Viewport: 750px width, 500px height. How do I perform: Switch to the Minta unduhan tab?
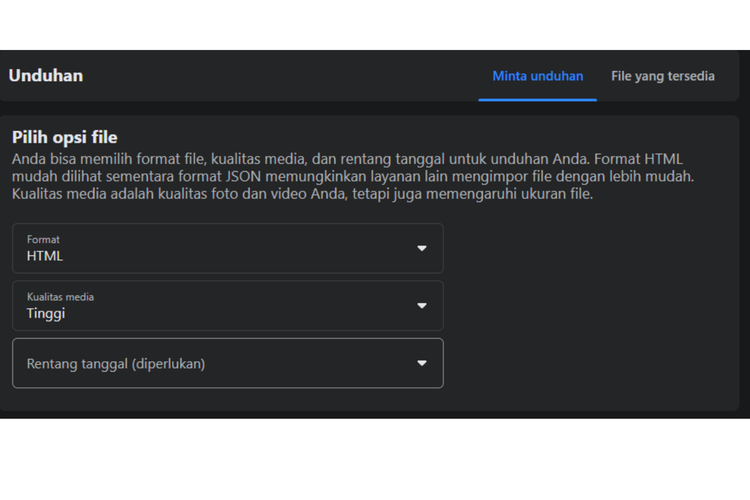tap(537, 76)
